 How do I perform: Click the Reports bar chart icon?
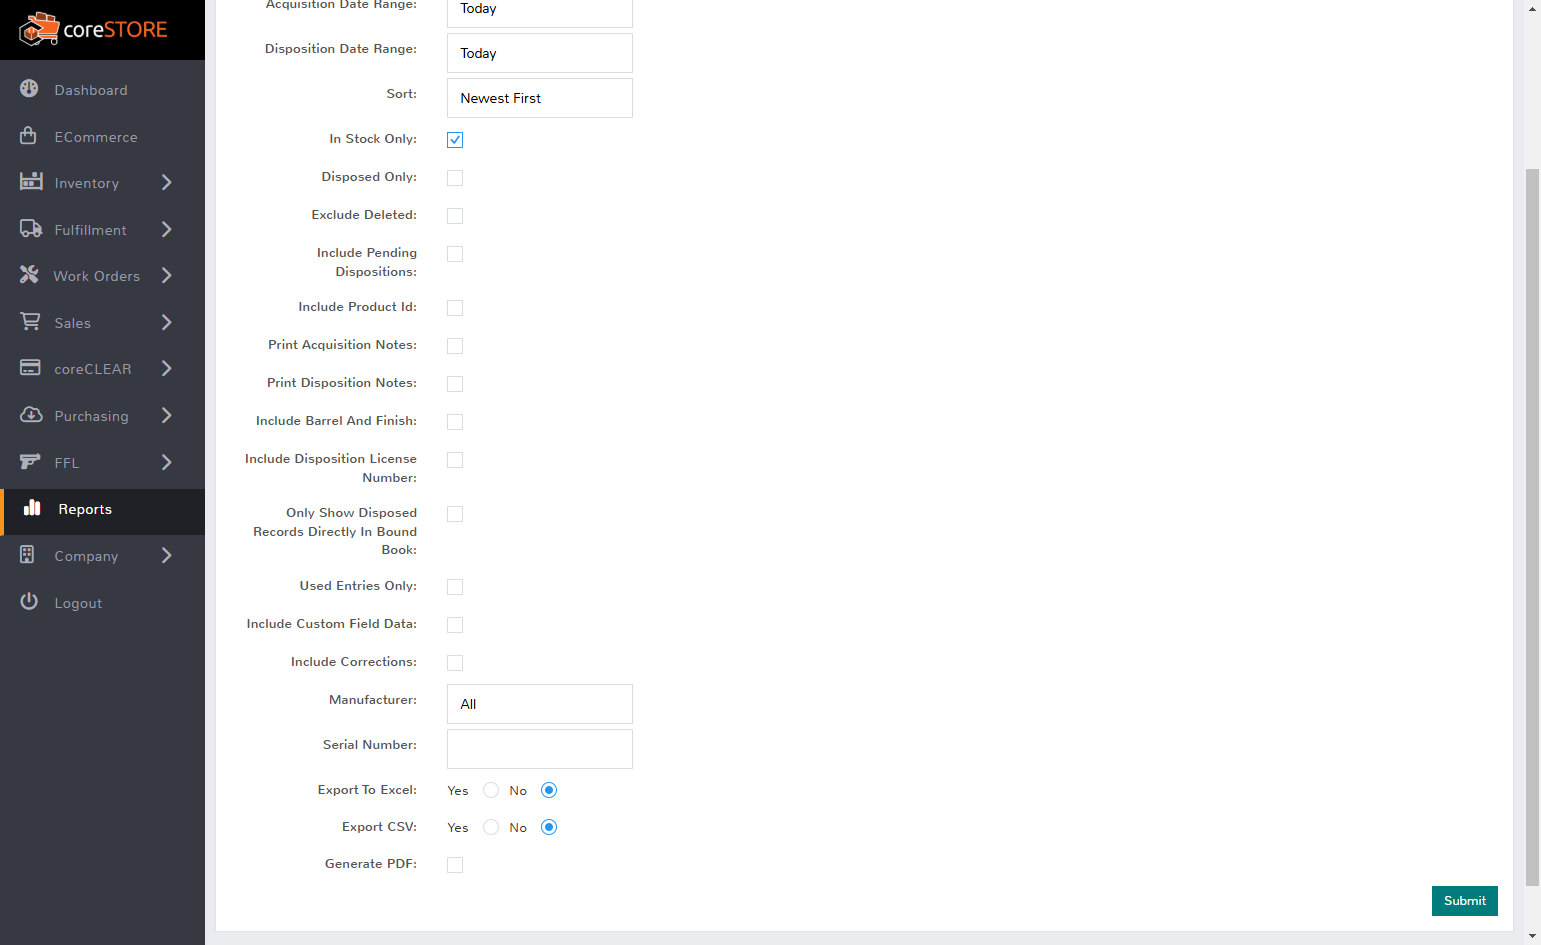click(32, 507)
